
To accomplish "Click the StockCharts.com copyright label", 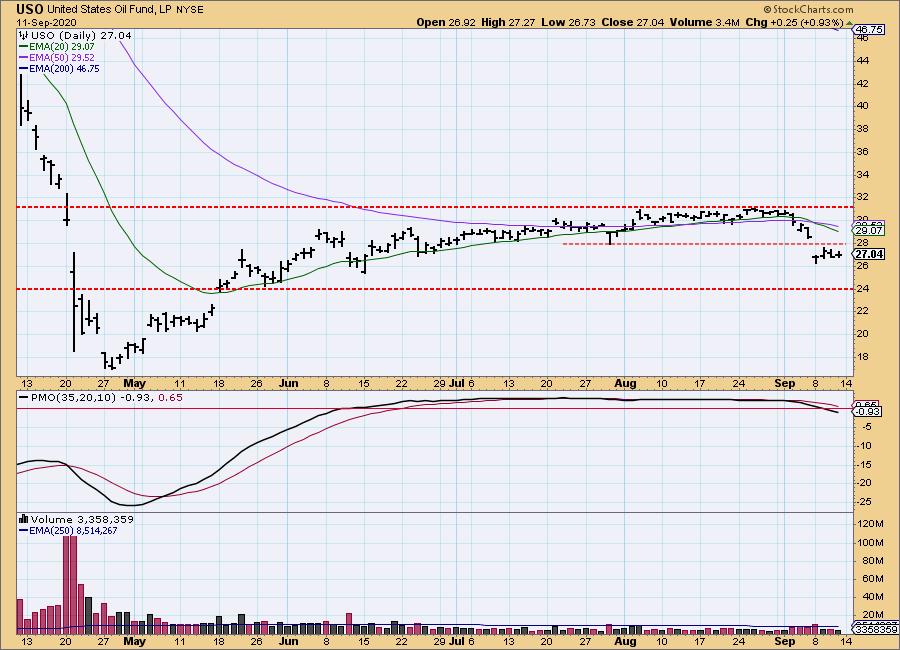I will (x=808, y=9).
